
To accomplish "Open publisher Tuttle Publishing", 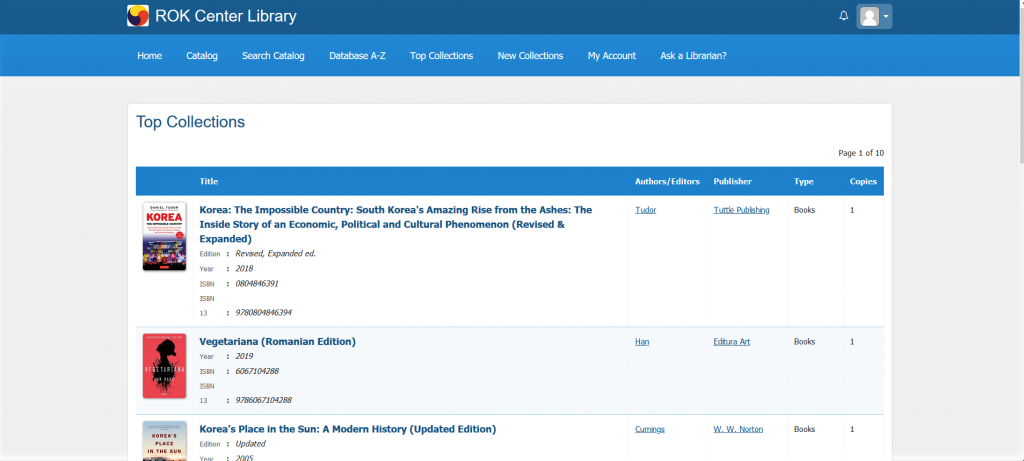I will pos(741,210).
